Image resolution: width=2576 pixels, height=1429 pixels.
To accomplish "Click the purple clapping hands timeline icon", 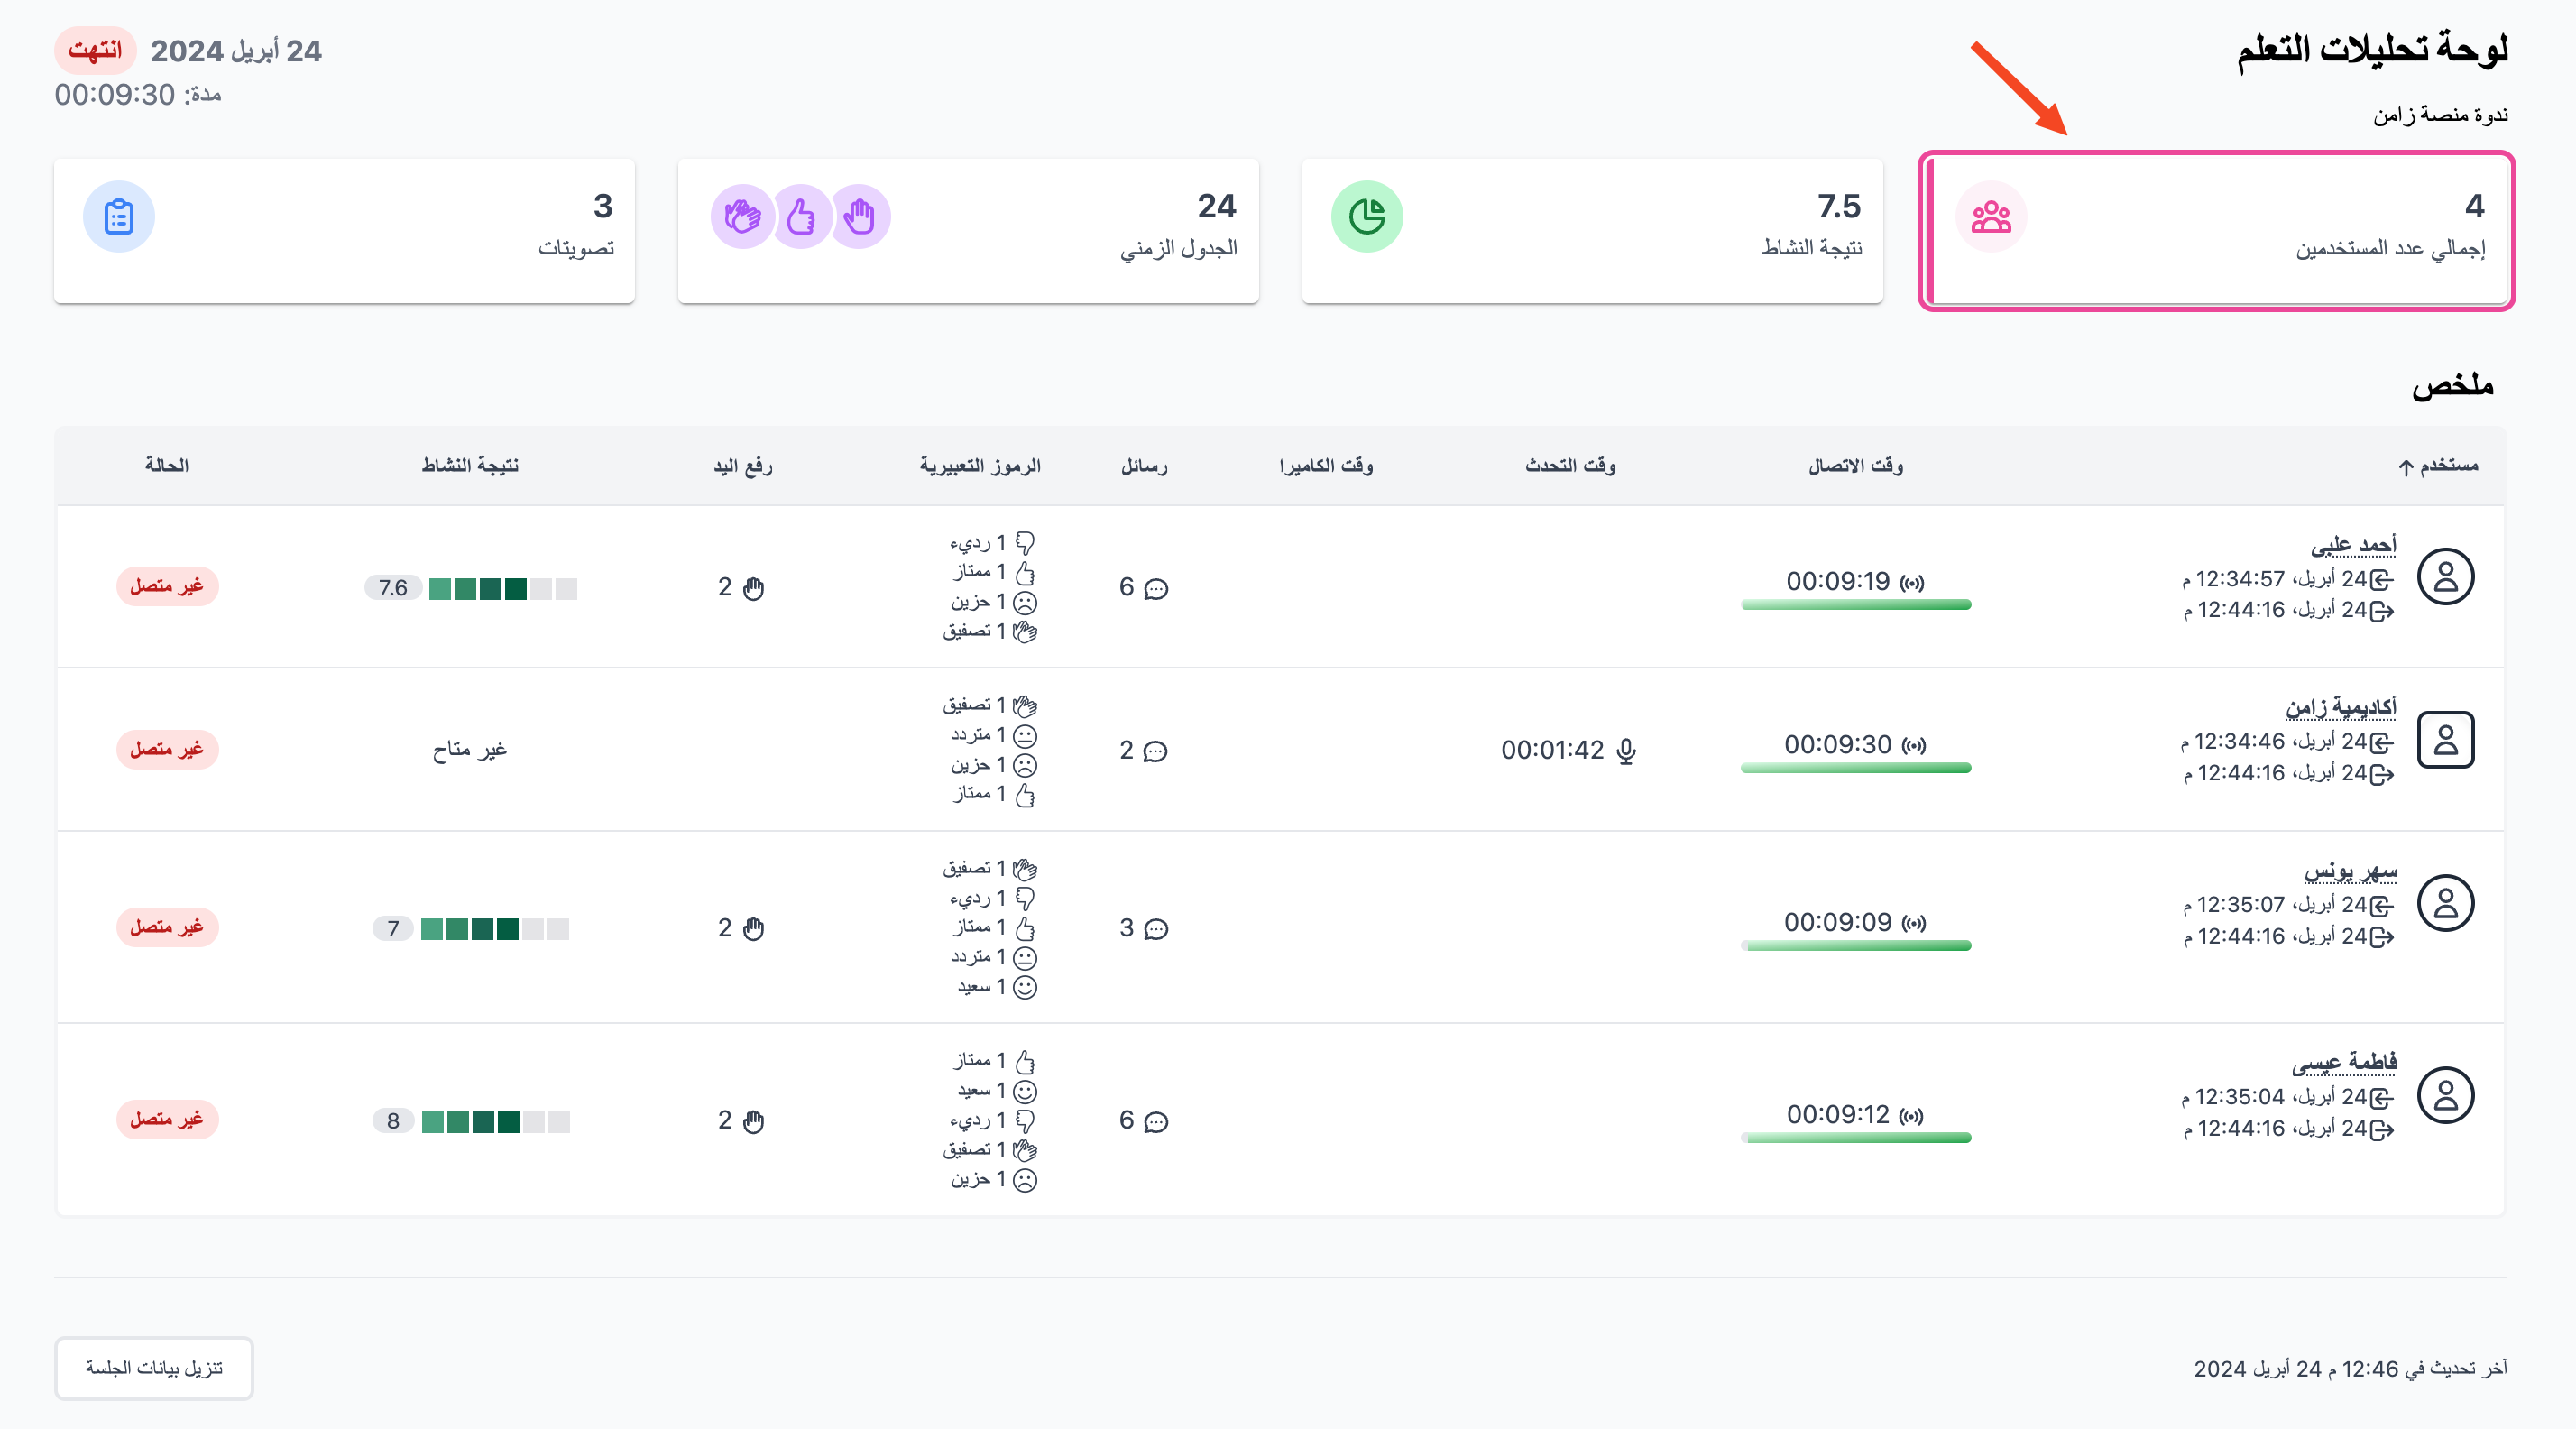I will pos(743,217).
